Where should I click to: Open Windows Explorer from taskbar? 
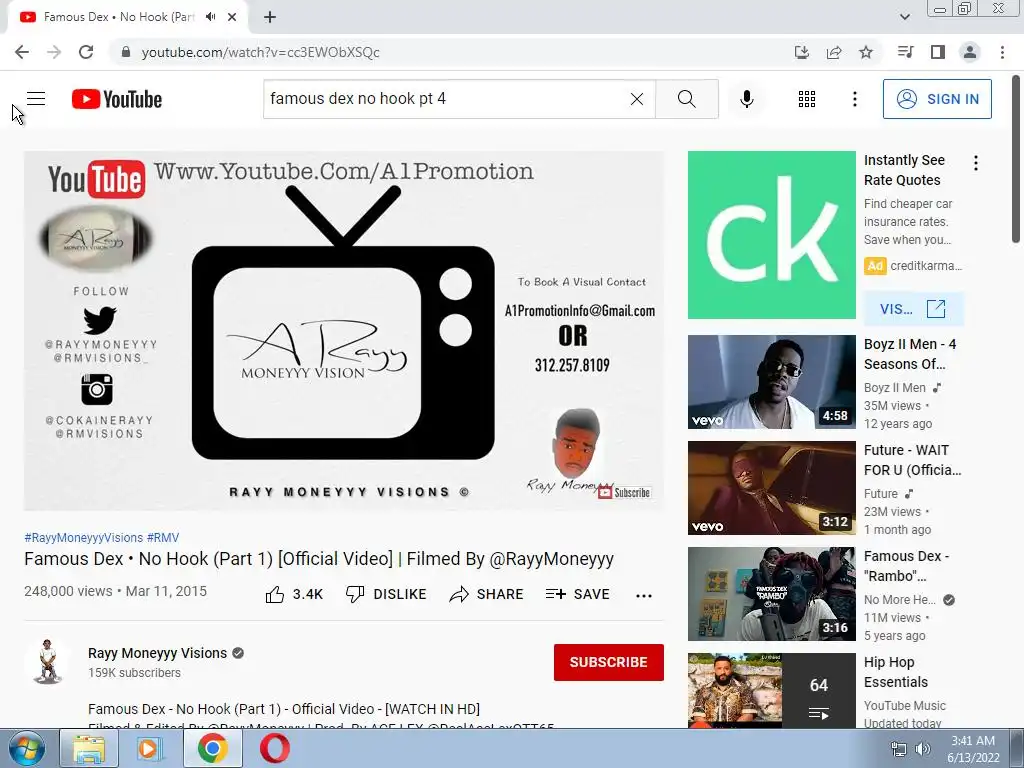coord(89,748)
